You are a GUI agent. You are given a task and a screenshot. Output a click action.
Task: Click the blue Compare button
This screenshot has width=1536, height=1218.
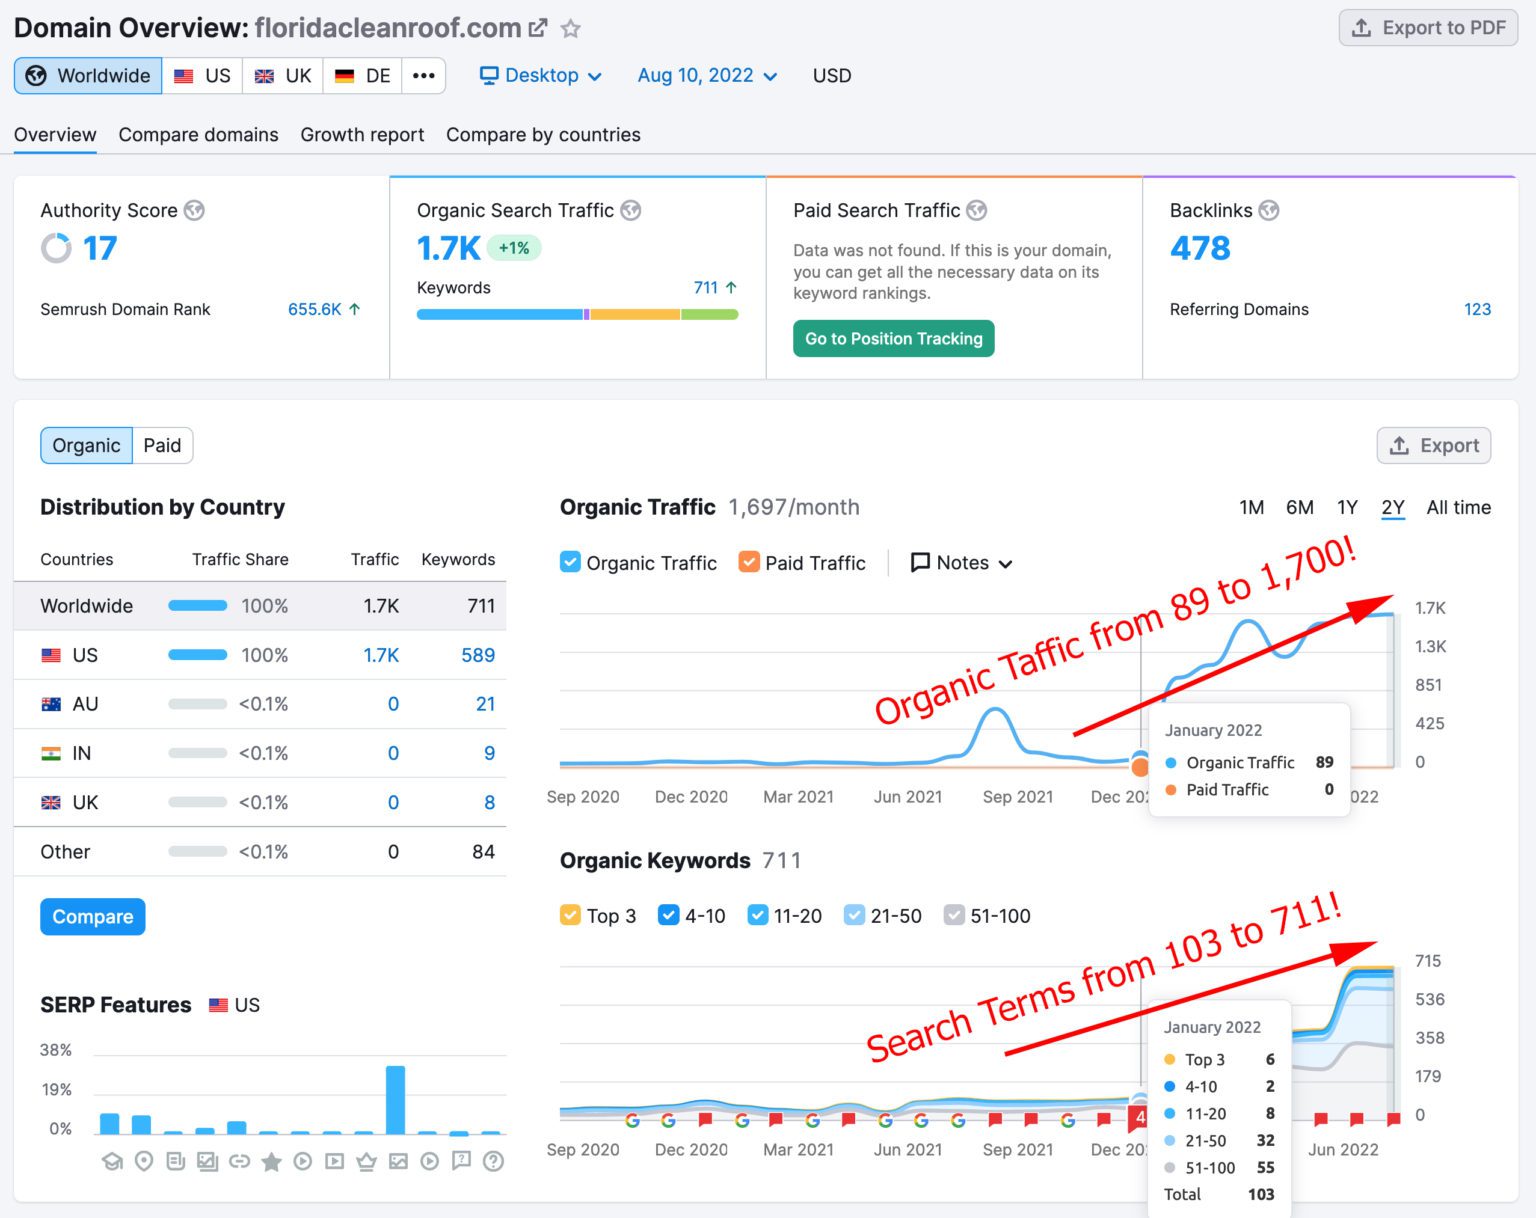pos(93,917)
